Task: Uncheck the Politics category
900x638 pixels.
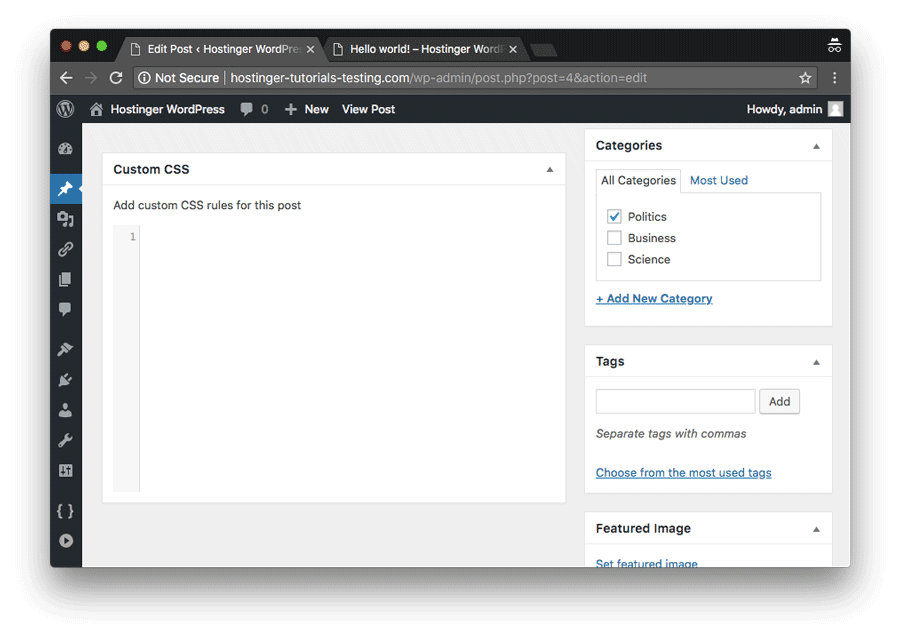Action: pos(614,216)
